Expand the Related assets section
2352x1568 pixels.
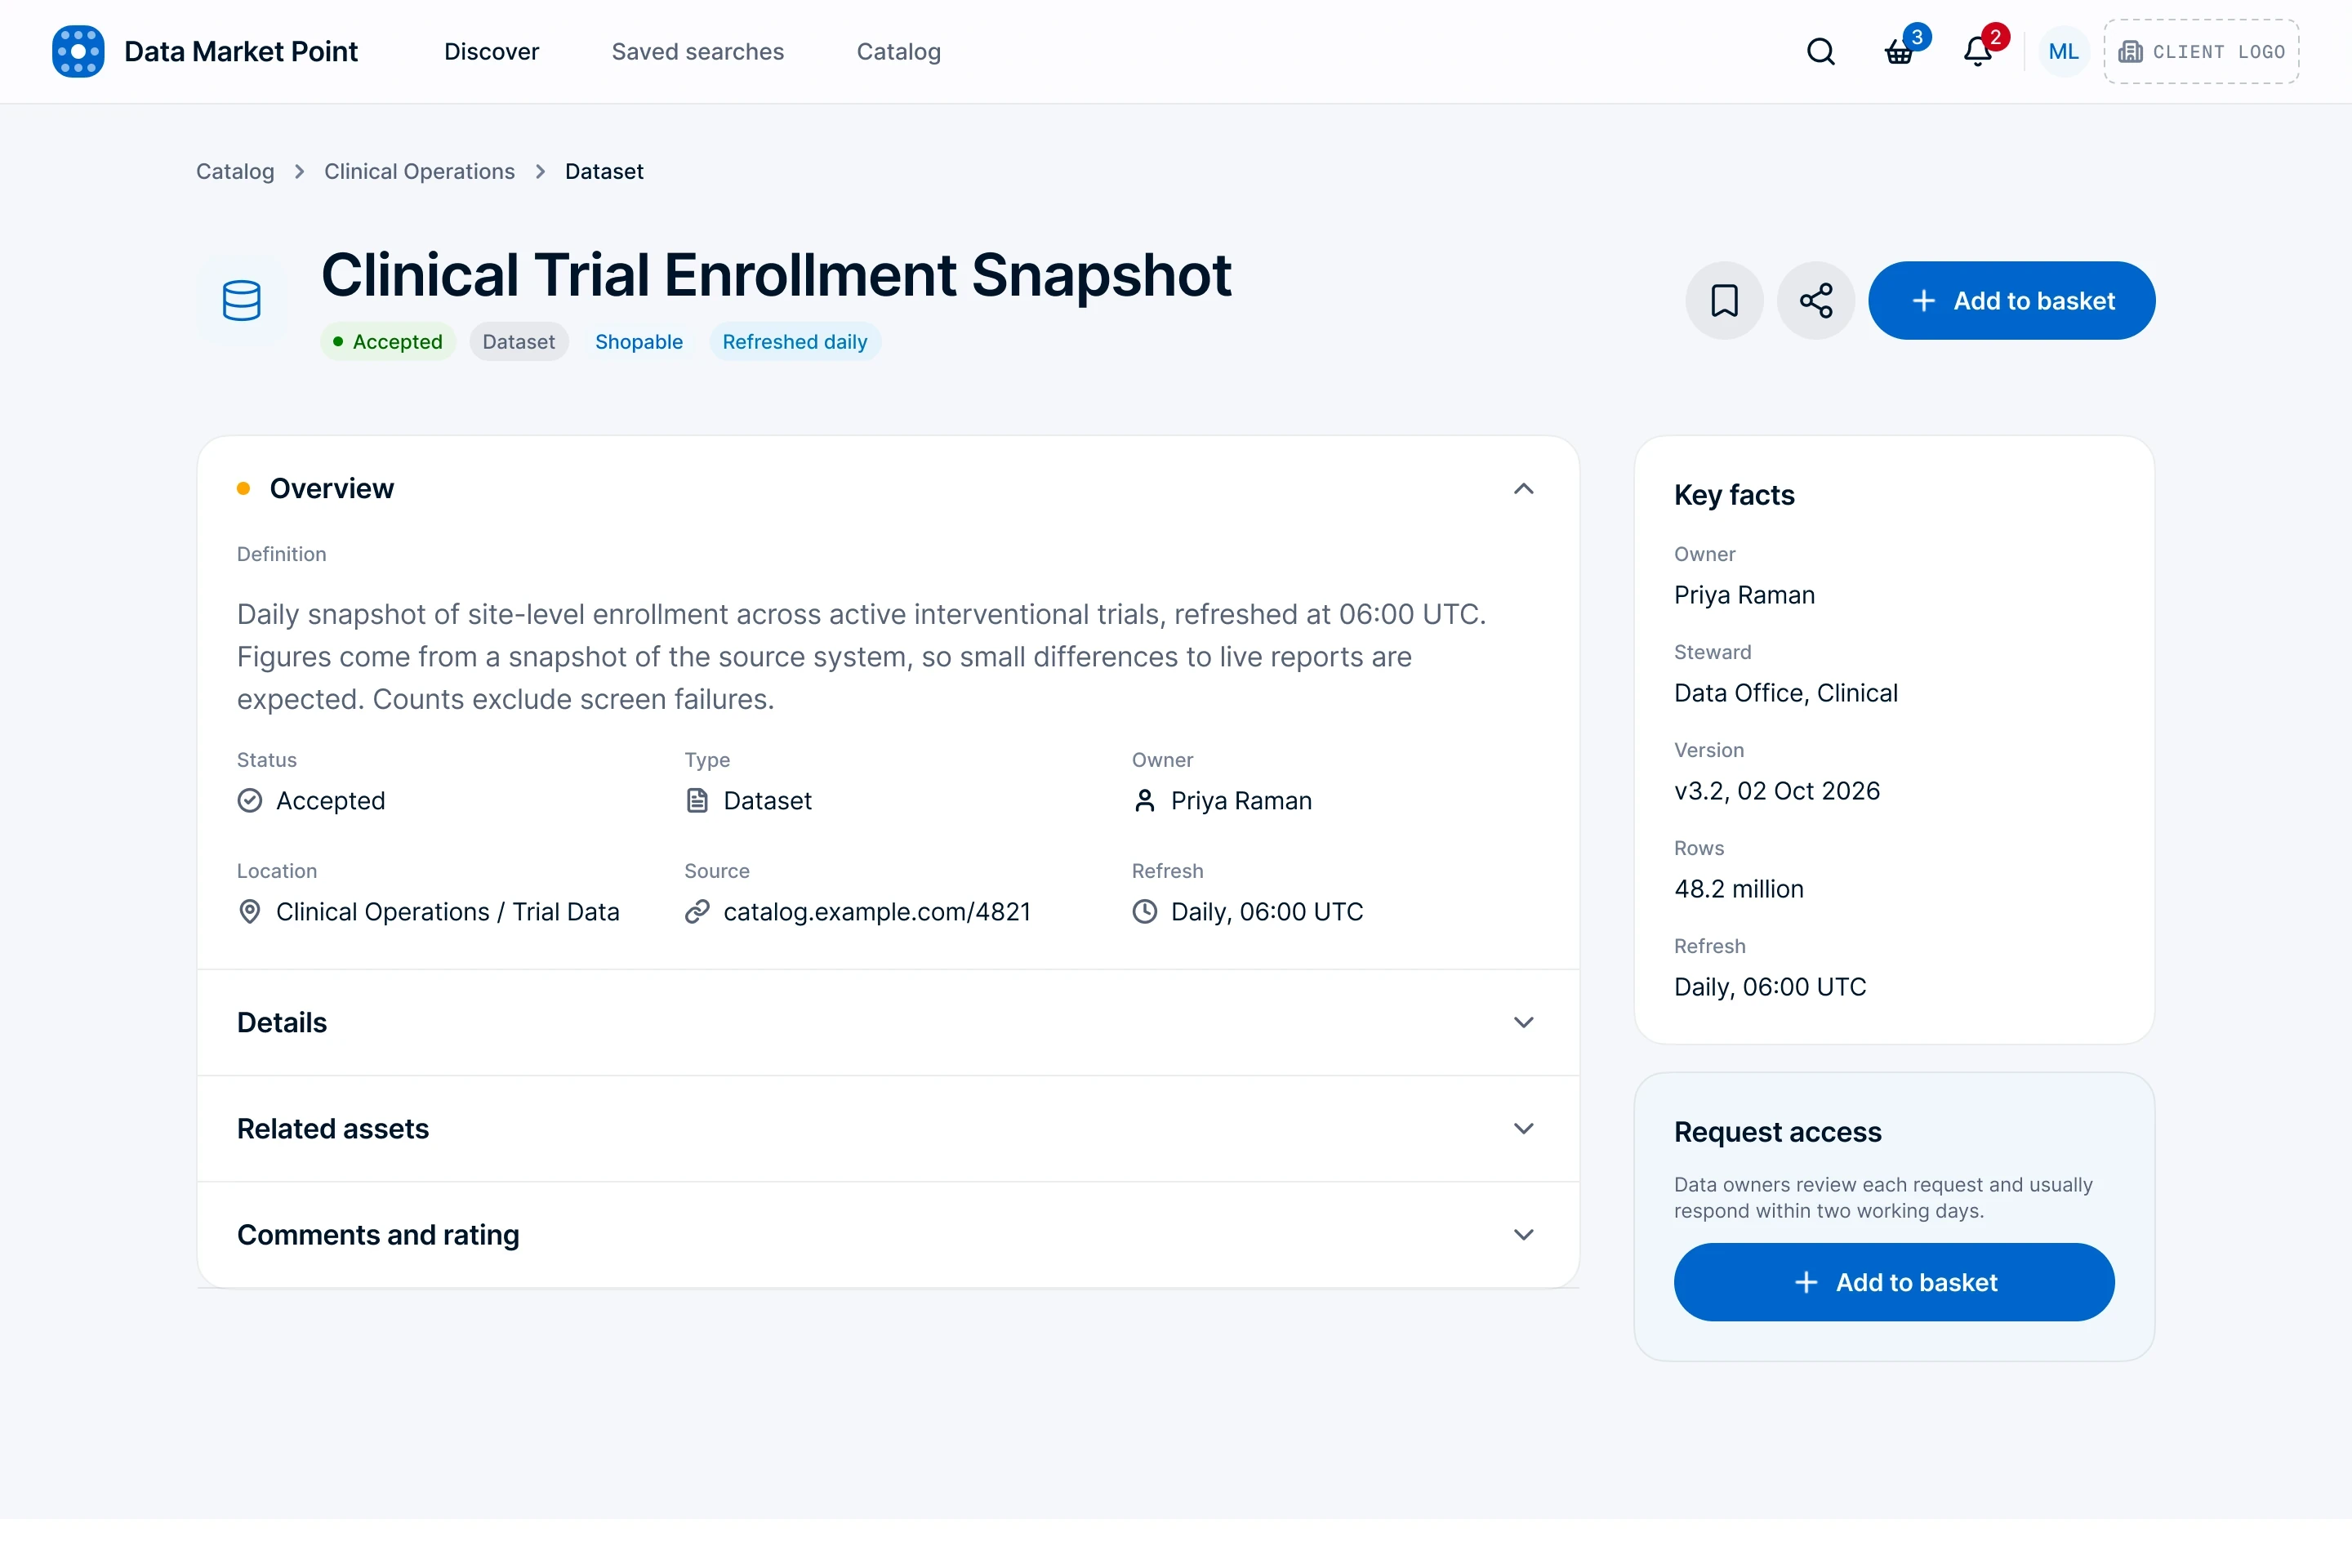pyautogui.click(x=888, y=1128)
